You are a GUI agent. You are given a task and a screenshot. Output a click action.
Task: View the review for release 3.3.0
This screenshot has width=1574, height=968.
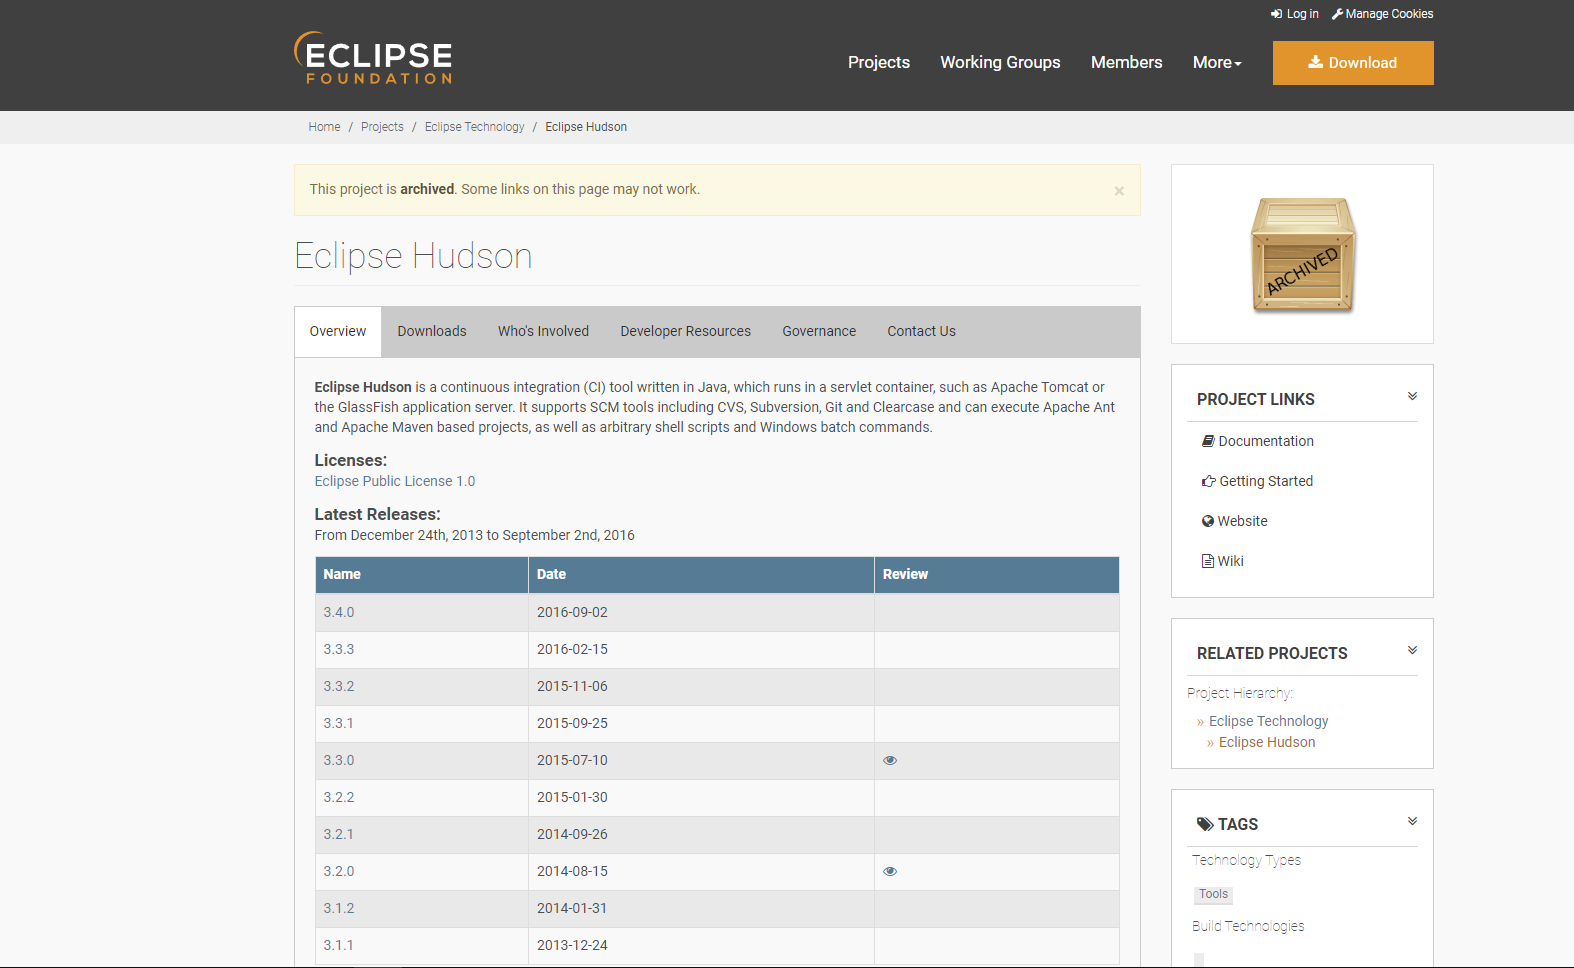890,760
